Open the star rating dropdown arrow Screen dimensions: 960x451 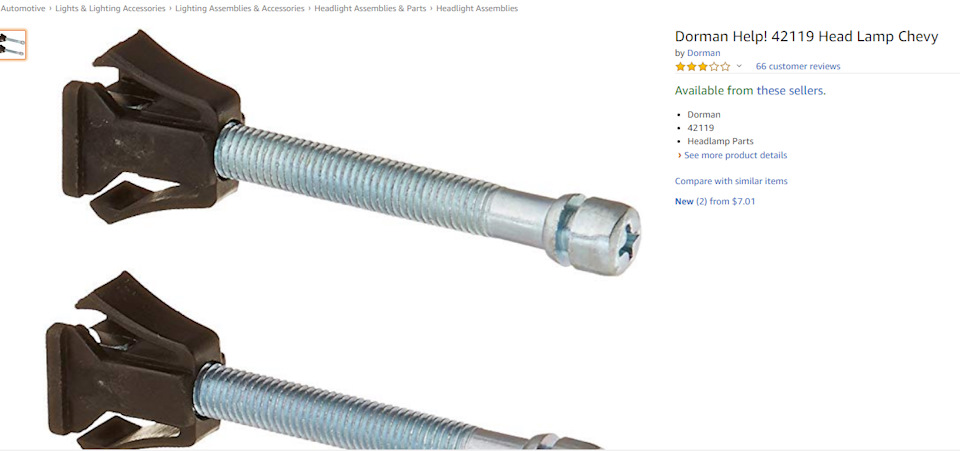(739, 66)
